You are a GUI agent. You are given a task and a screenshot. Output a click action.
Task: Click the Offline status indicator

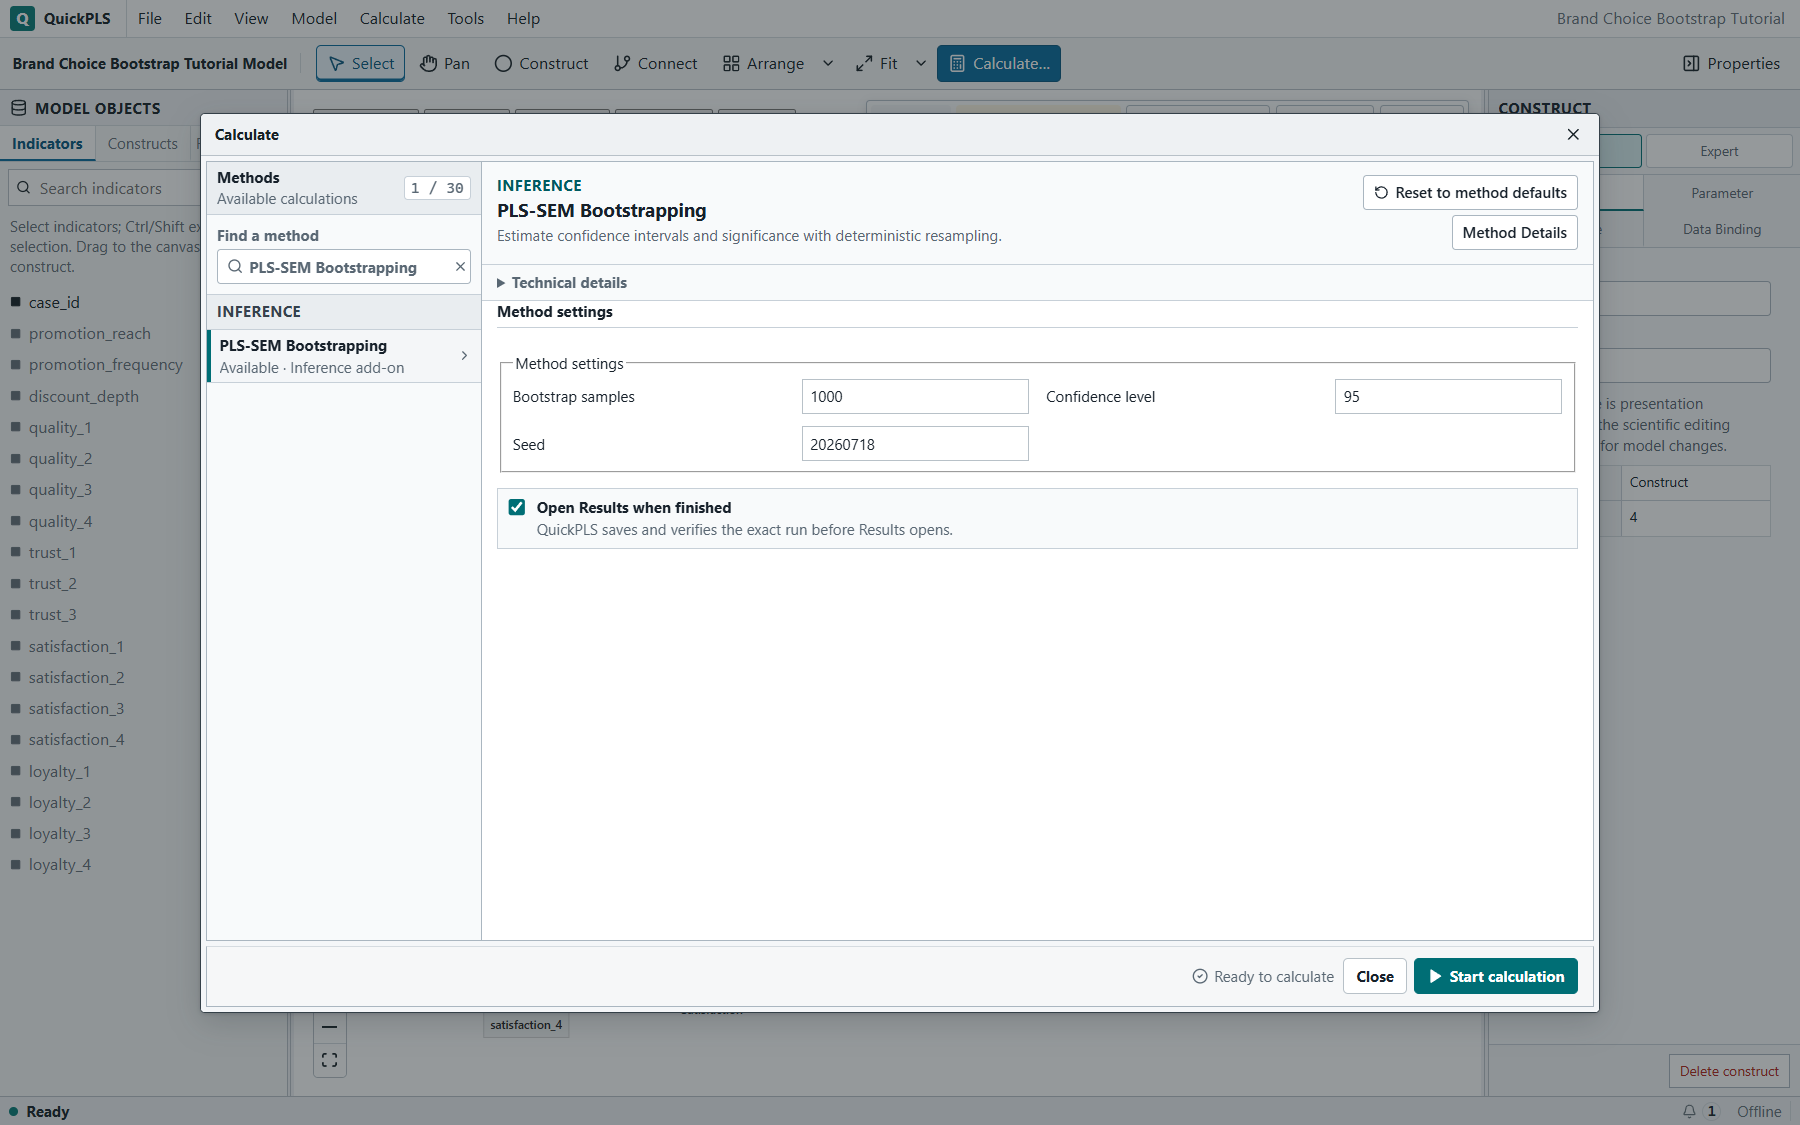[x=1759, y=1111]
